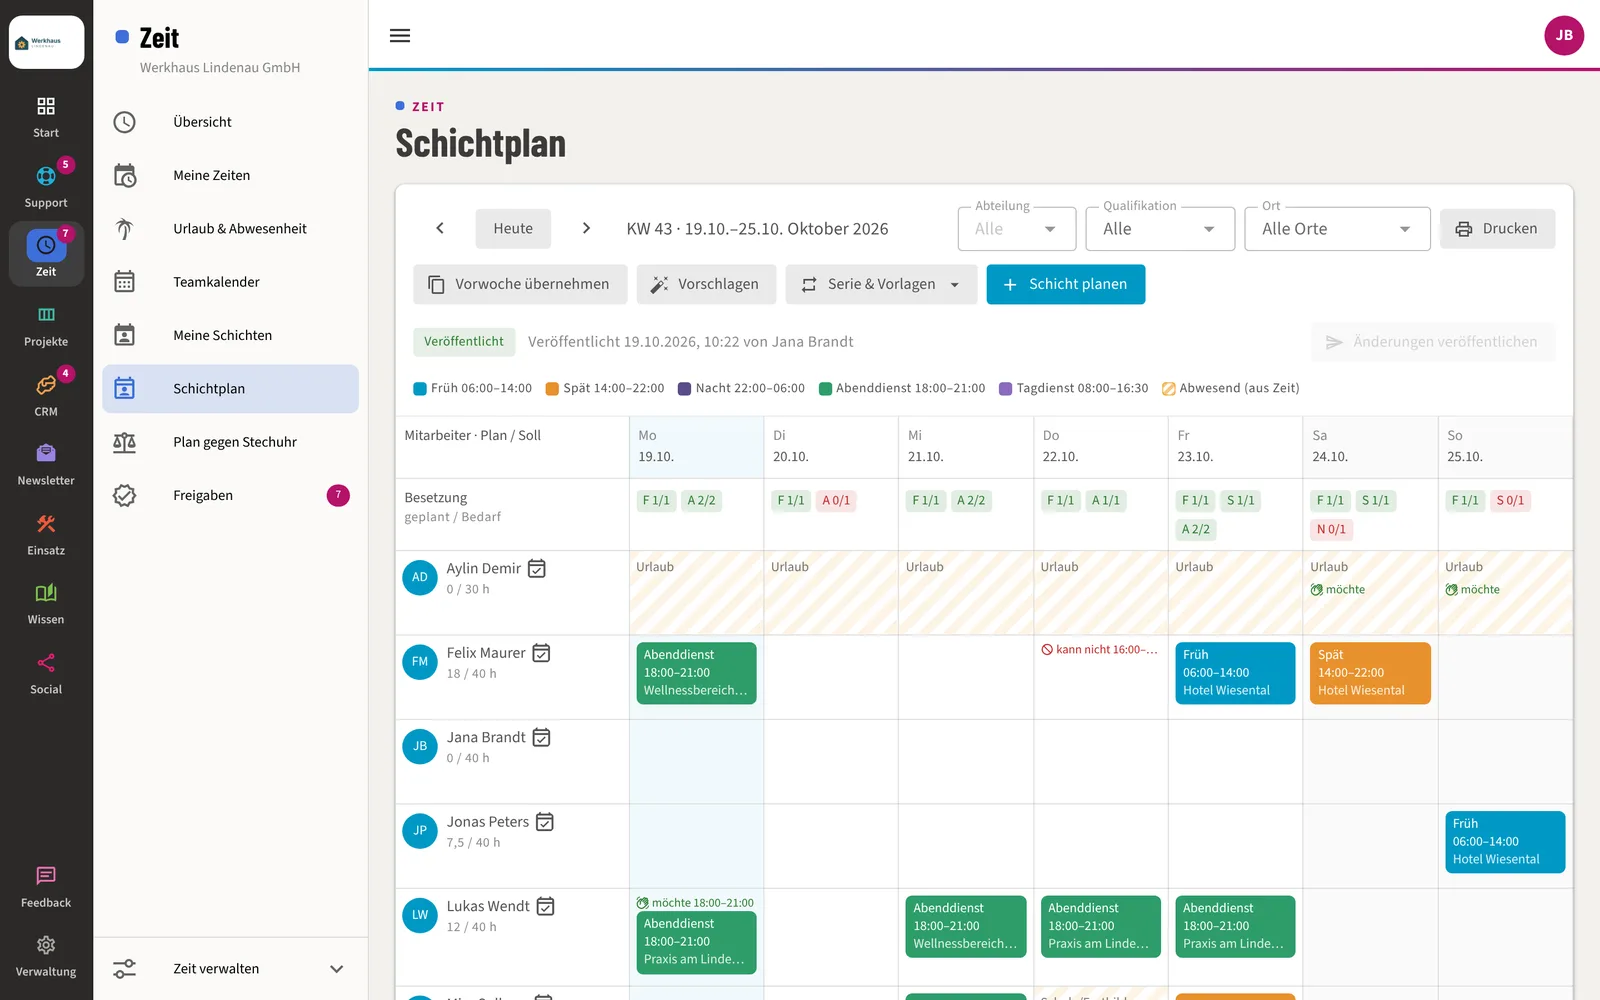The height and width of the screenshot is (1000, 1600).
Task: Click the Mo 19.10. column header
Action: [696, 447]
